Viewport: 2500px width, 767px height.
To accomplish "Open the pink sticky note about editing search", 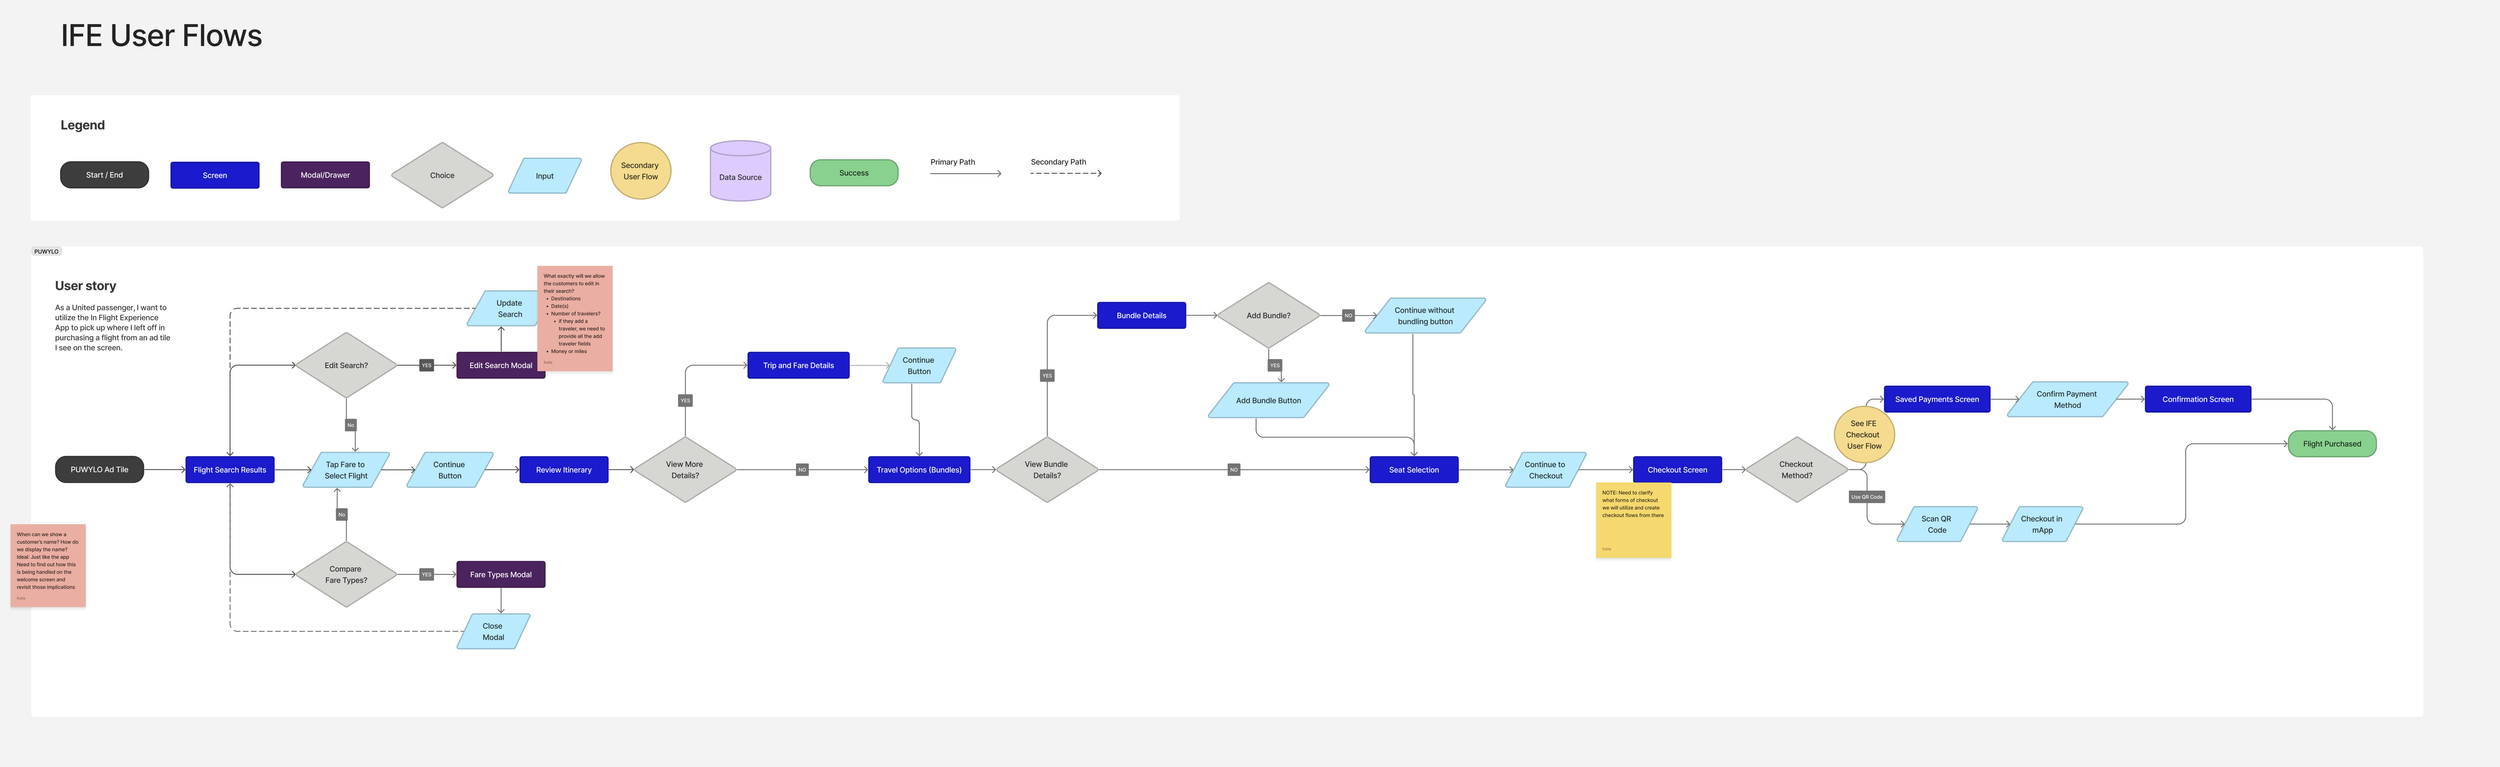I will (x=575, y=319).
